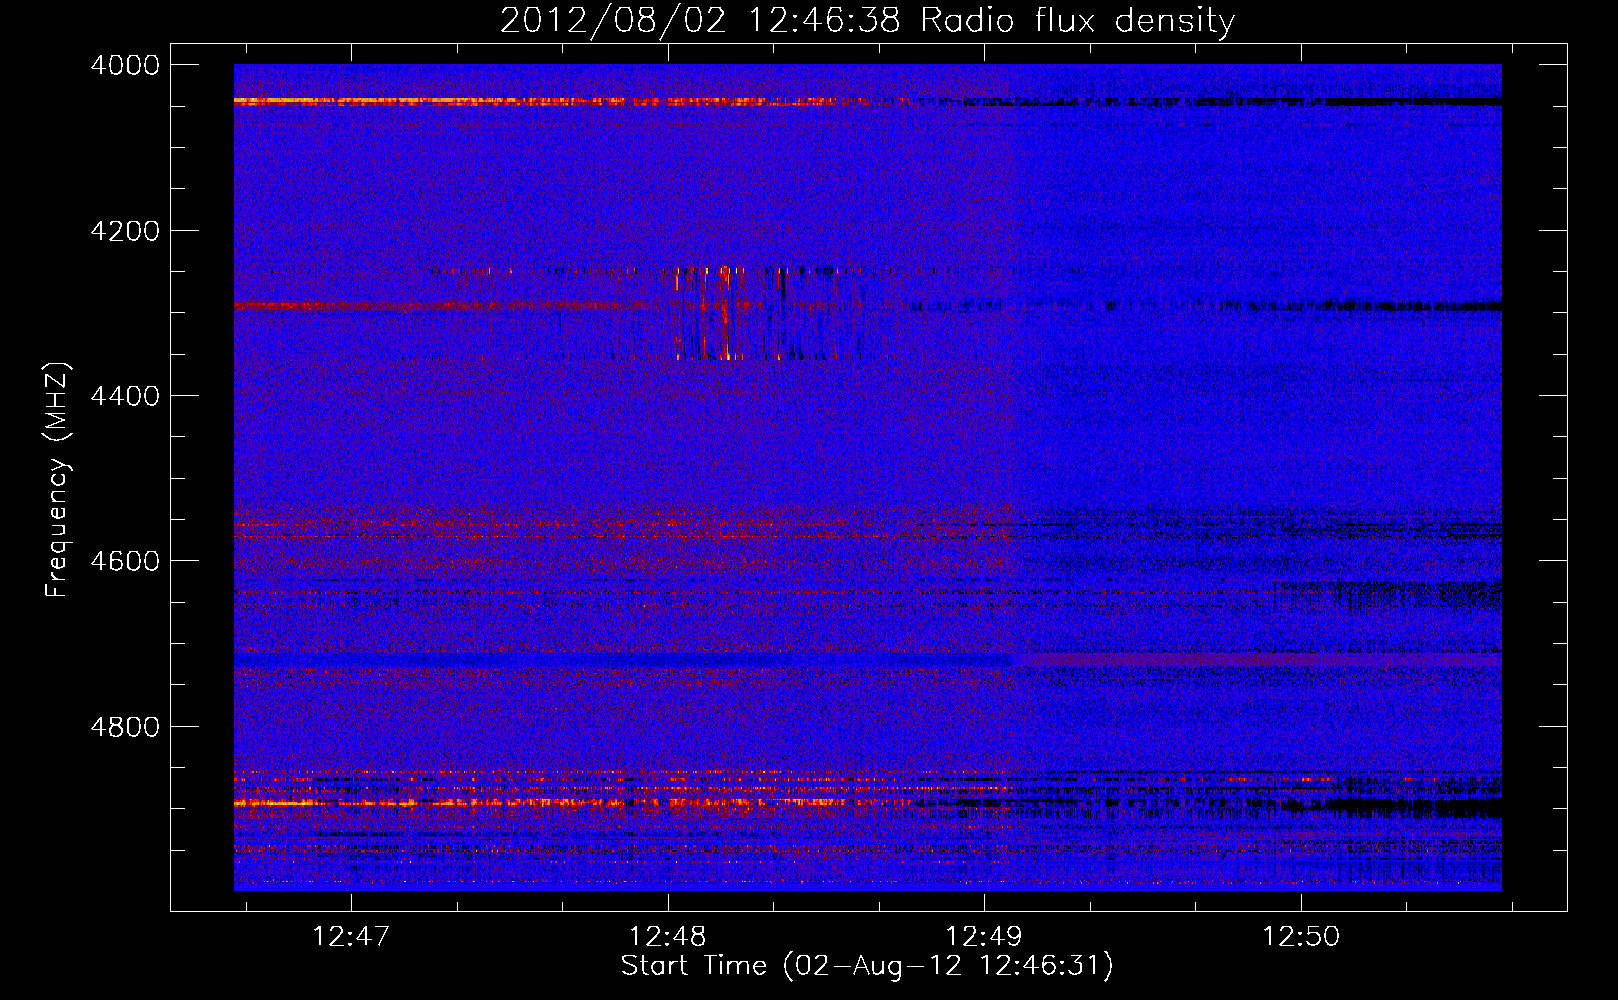Click the 12:49 time axis label
This screenshot has height=1000, width=1618.
click(x=984, y=936)
